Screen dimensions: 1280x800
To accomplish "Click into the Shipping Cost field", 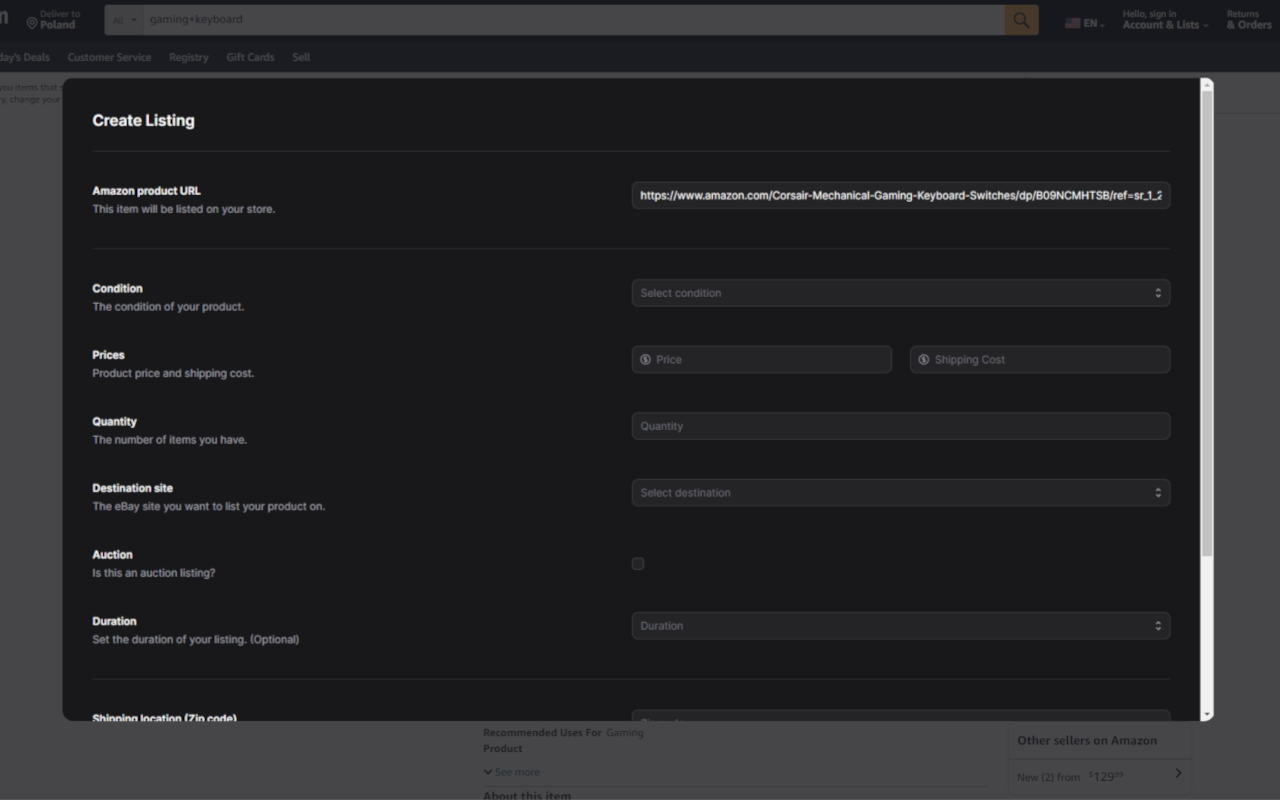I will 1040,360.
